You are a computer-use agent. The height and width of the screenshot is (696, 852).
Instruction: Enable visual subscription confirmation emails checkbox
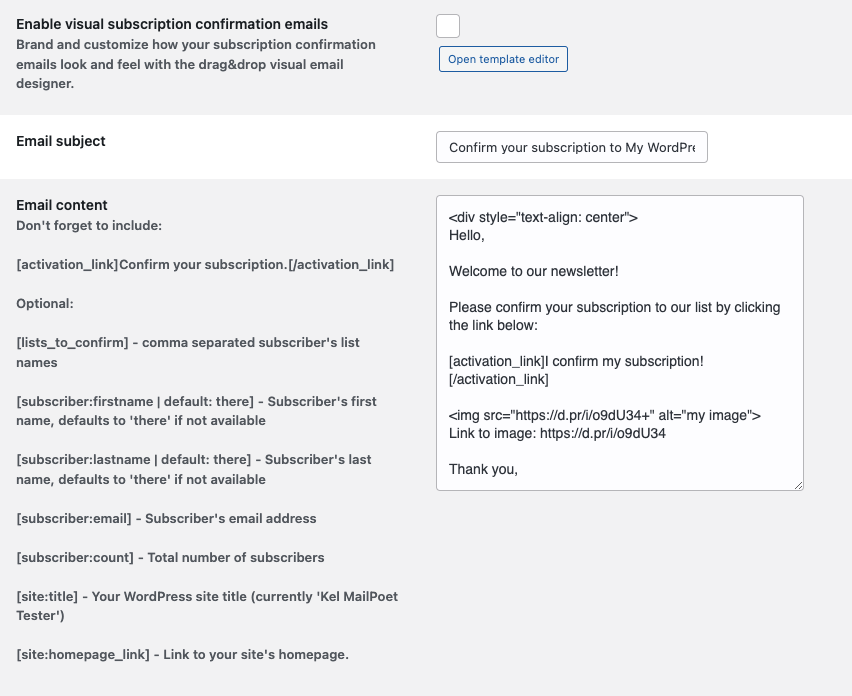[x=448, y=26]
